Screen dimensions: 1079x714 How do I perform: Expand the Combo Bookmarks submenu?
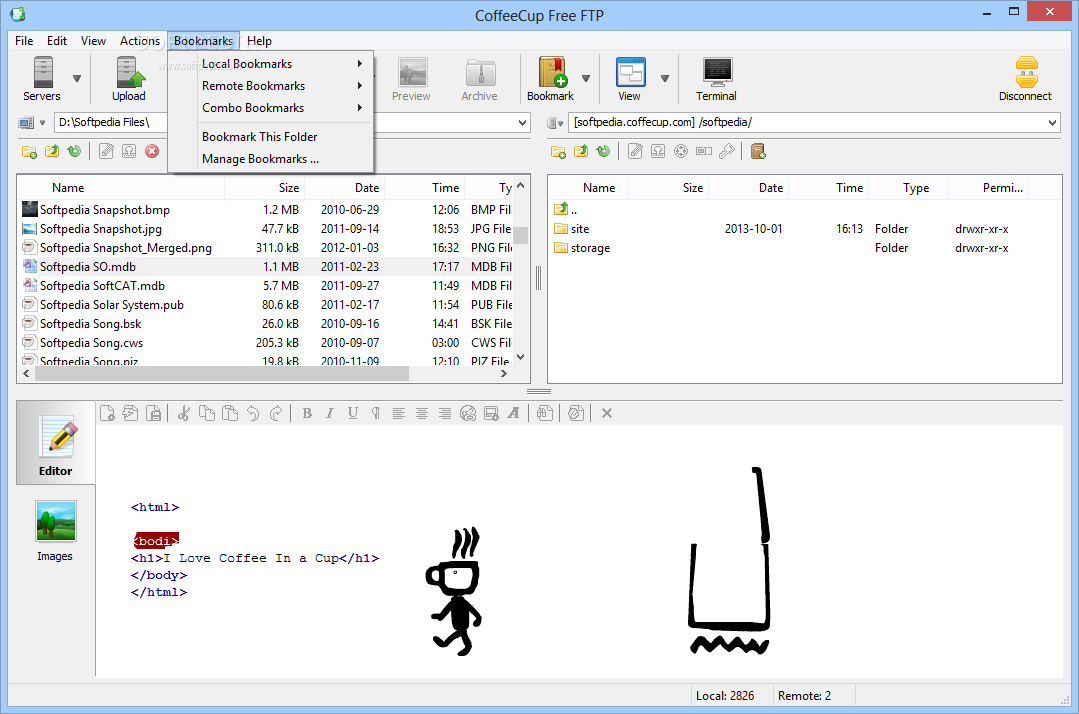pos(270,108)
